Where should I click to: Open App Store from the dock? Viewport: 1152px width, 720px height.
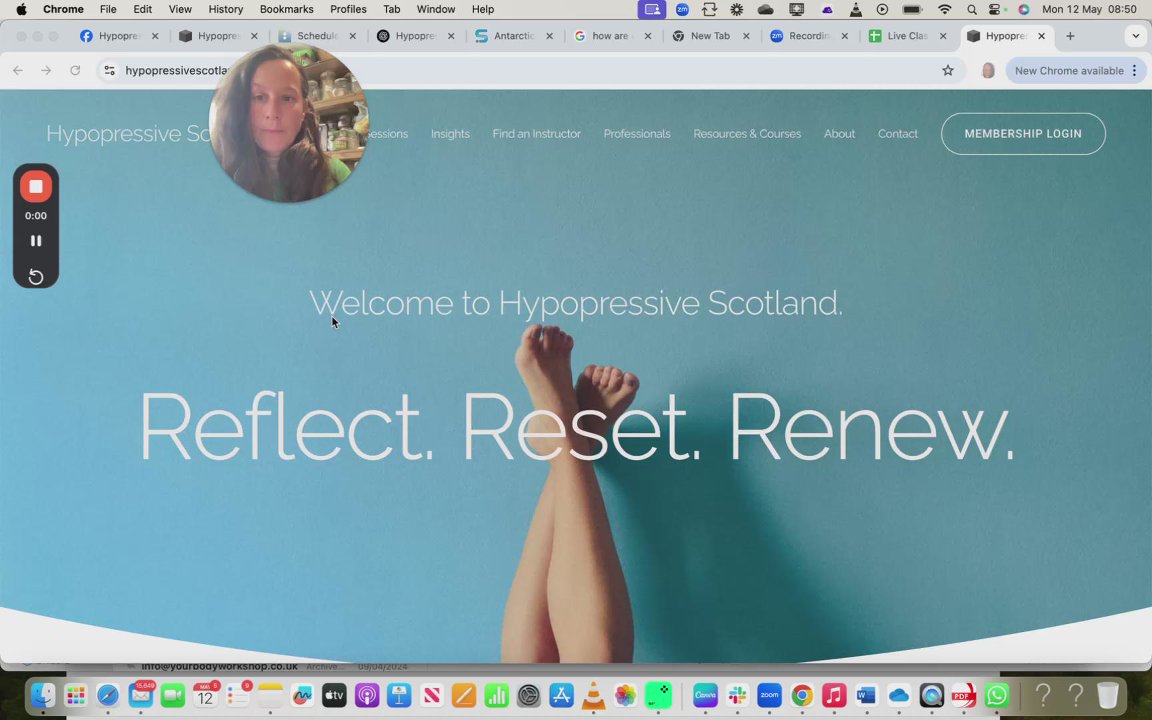pos(561,695)
